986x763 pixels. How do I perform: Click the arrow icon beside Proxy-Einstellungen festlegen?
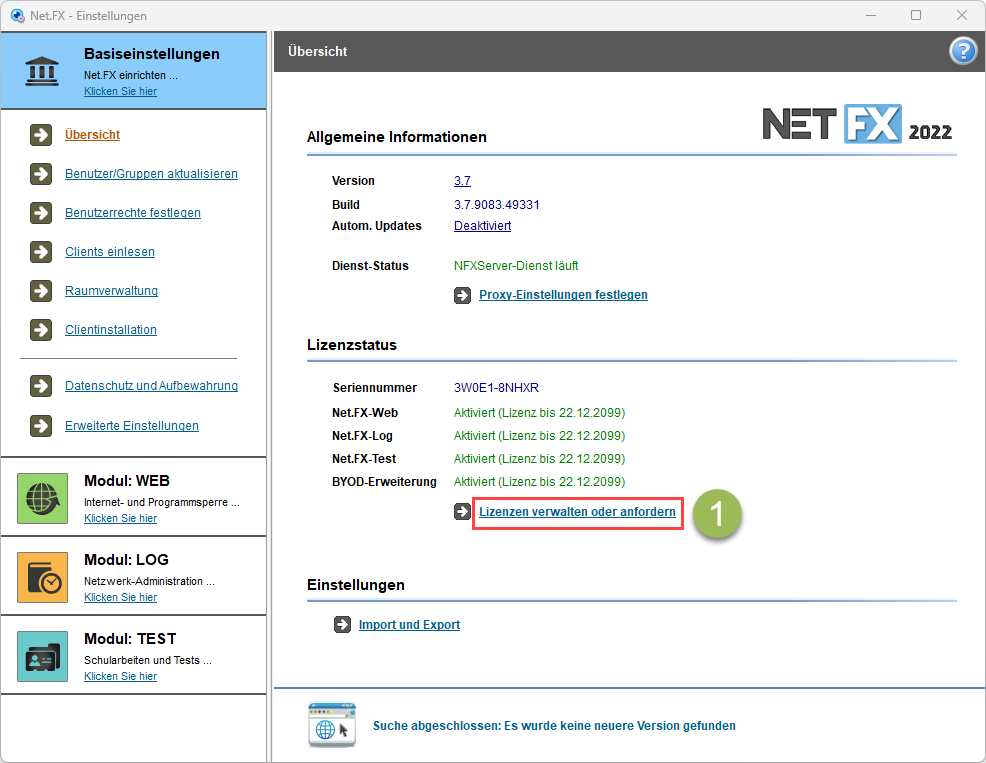[462, 295]
